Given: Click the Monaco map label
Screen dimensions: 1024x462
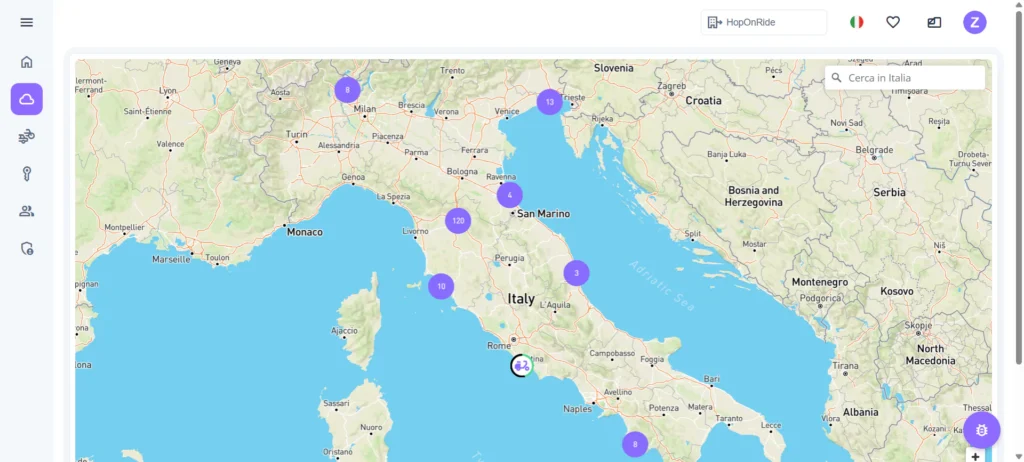Looking at the screenshot, I should pos(305,232).
